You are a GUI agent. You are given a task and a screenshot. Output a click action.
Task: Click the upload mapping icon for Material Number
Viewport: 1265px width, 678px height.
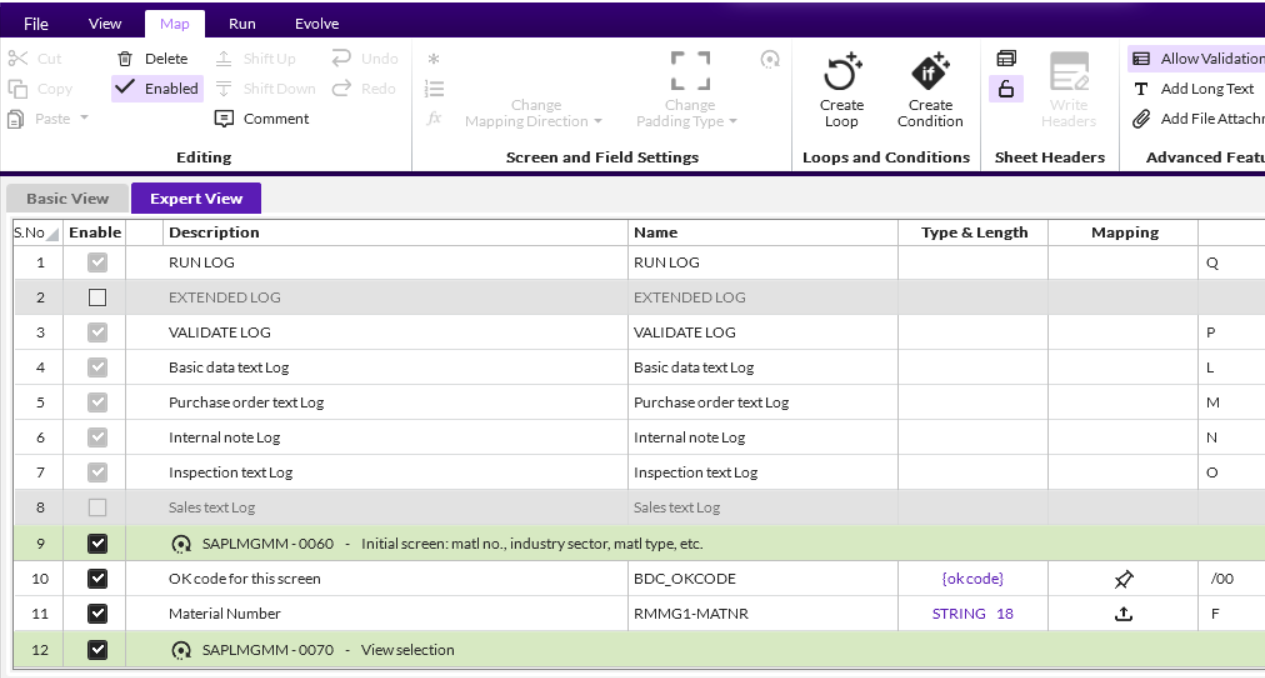[1124, 614]
